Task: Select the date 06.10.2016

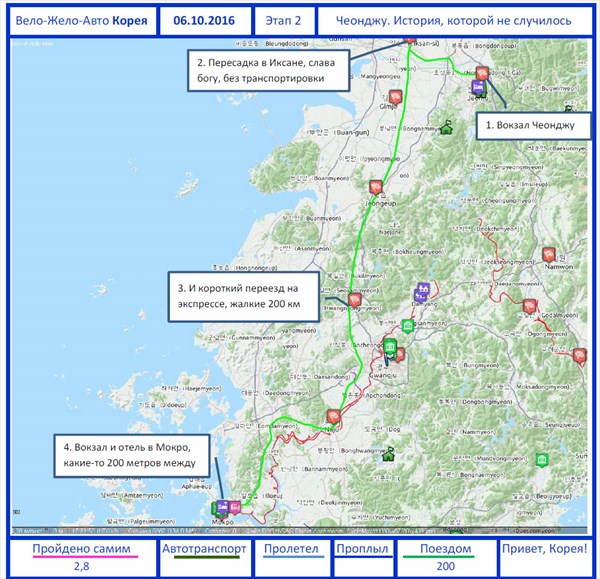Action: point(204,21)
